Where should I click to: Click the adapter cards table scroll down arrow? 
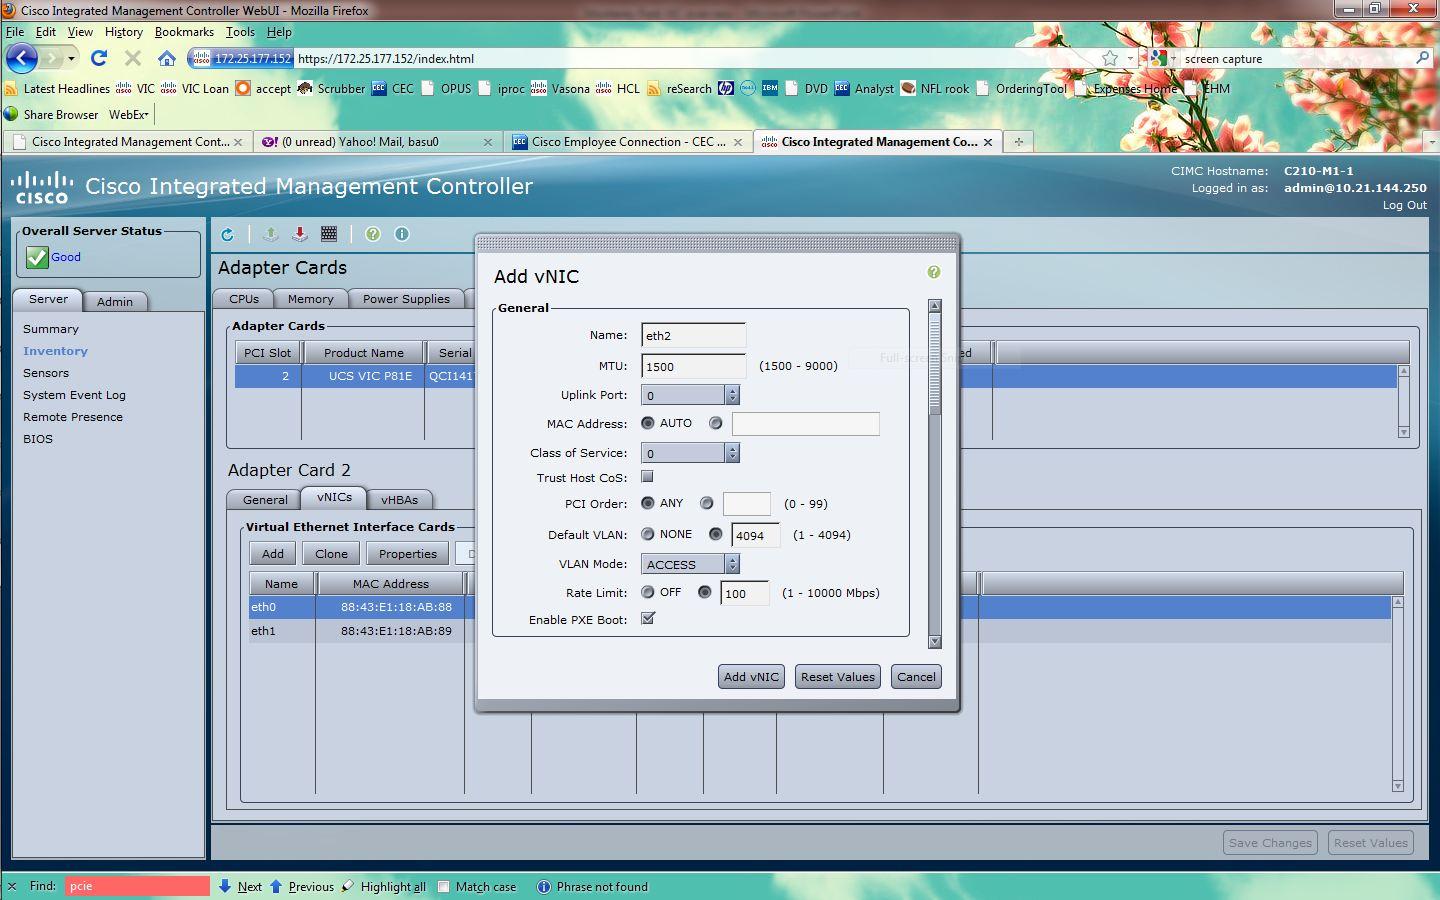(1404, 432)
